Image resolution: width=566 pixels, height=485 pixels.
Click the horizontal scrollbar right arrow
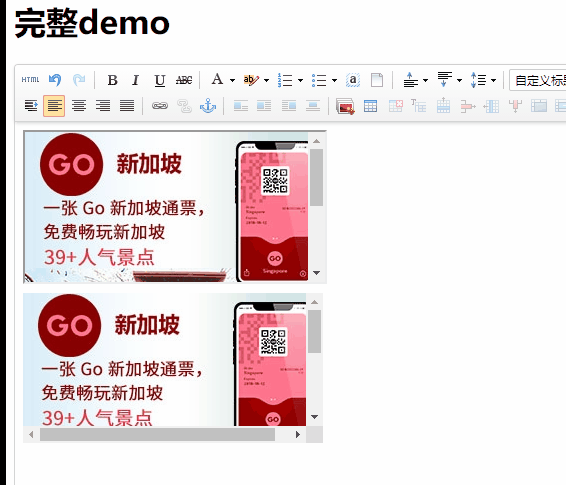pos(298,434)
